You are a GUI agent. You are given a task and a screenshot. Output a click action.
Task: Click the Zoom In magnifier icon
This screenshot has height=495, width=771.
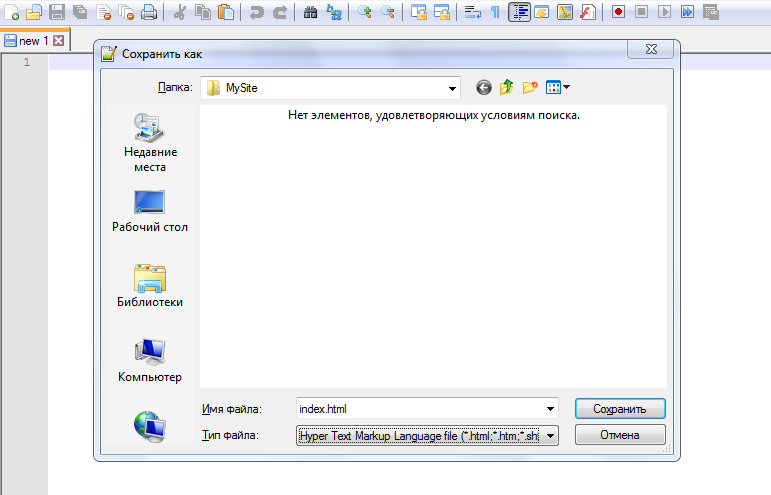click(x=364, y=11)
